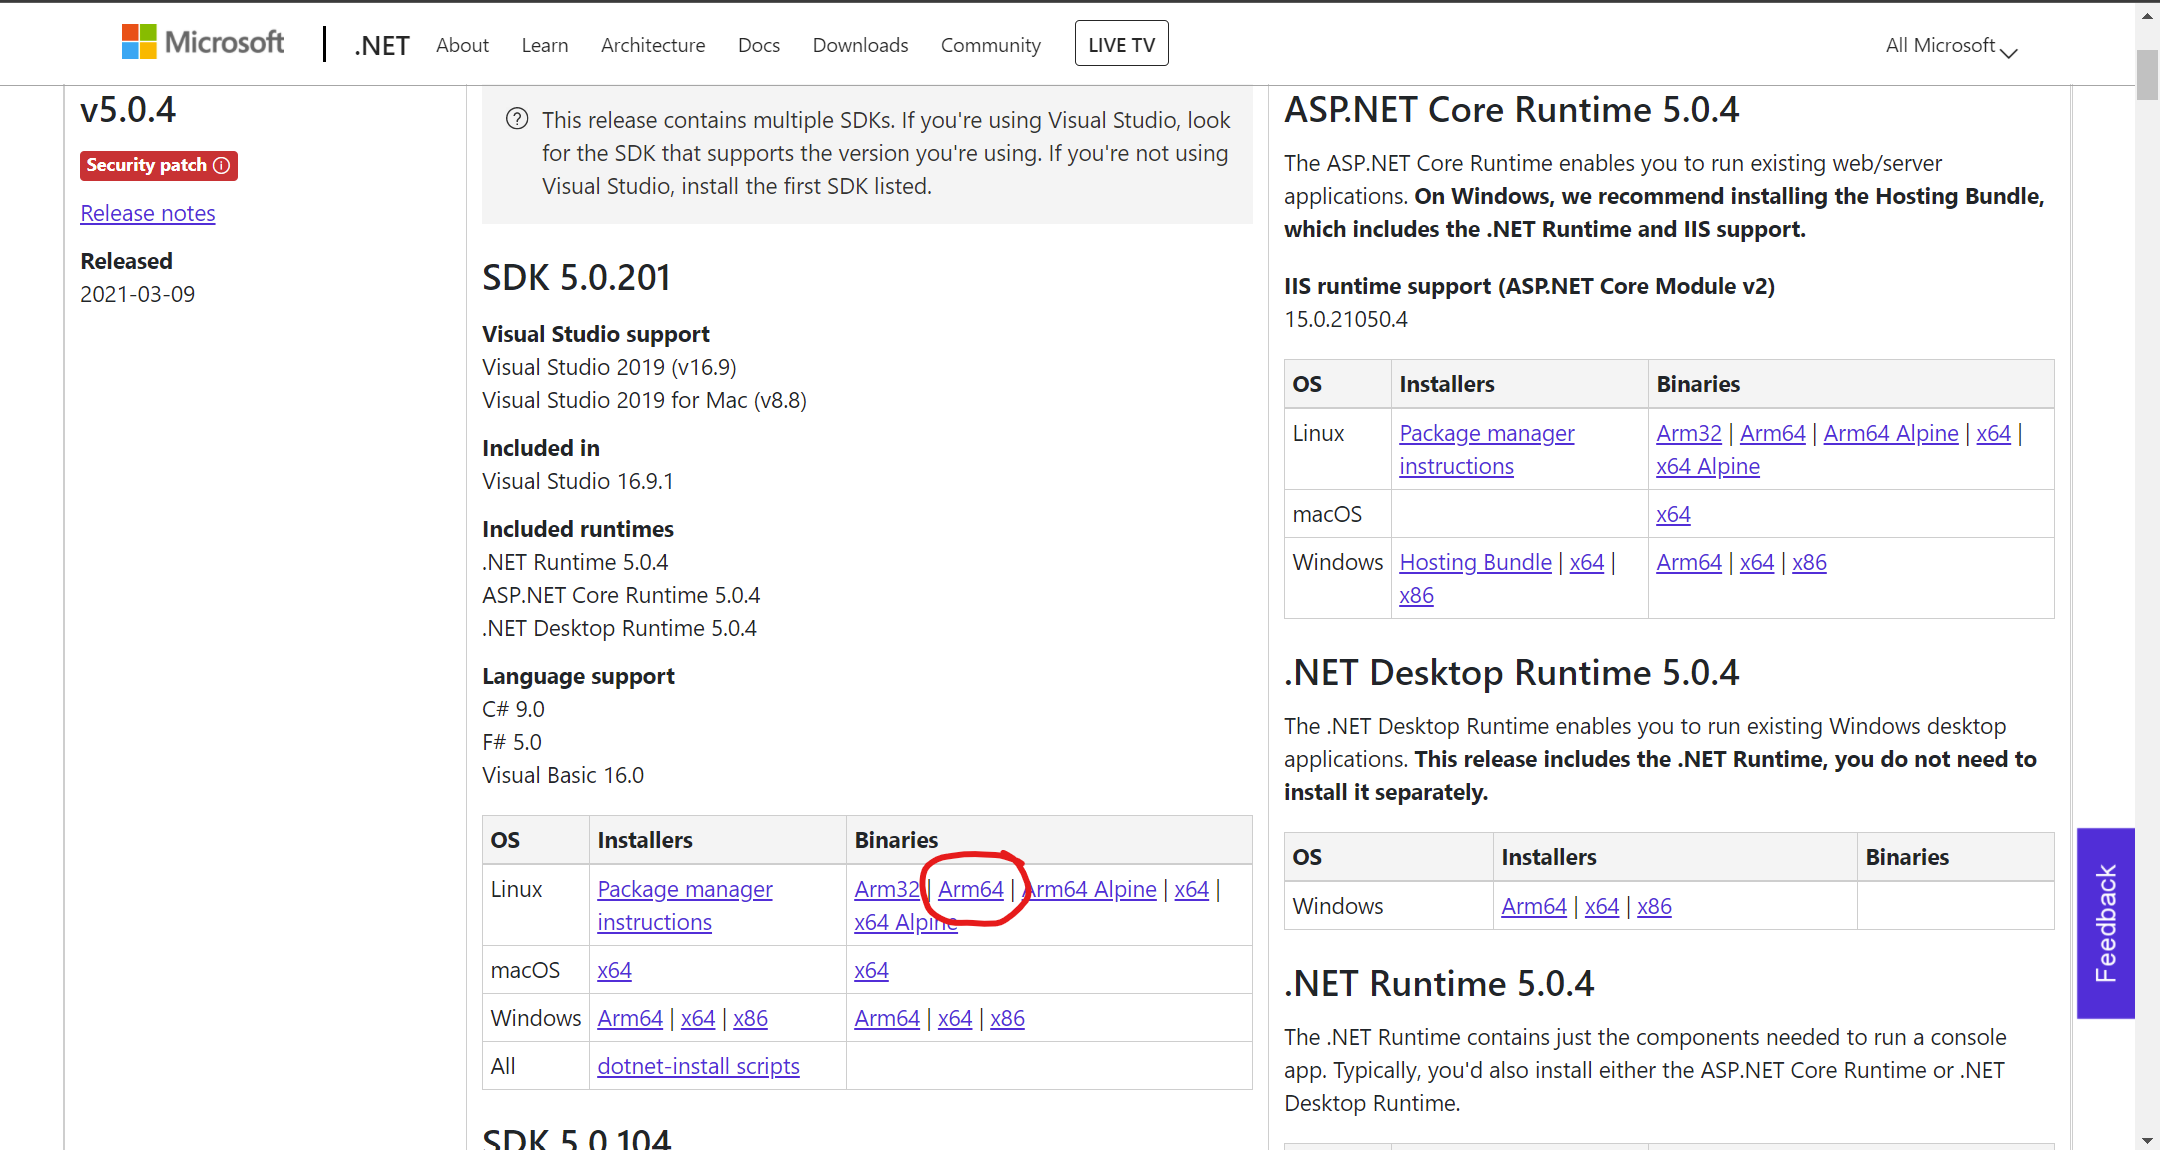
Task: Click the v5.0.4 version heading
Action: 128,109
